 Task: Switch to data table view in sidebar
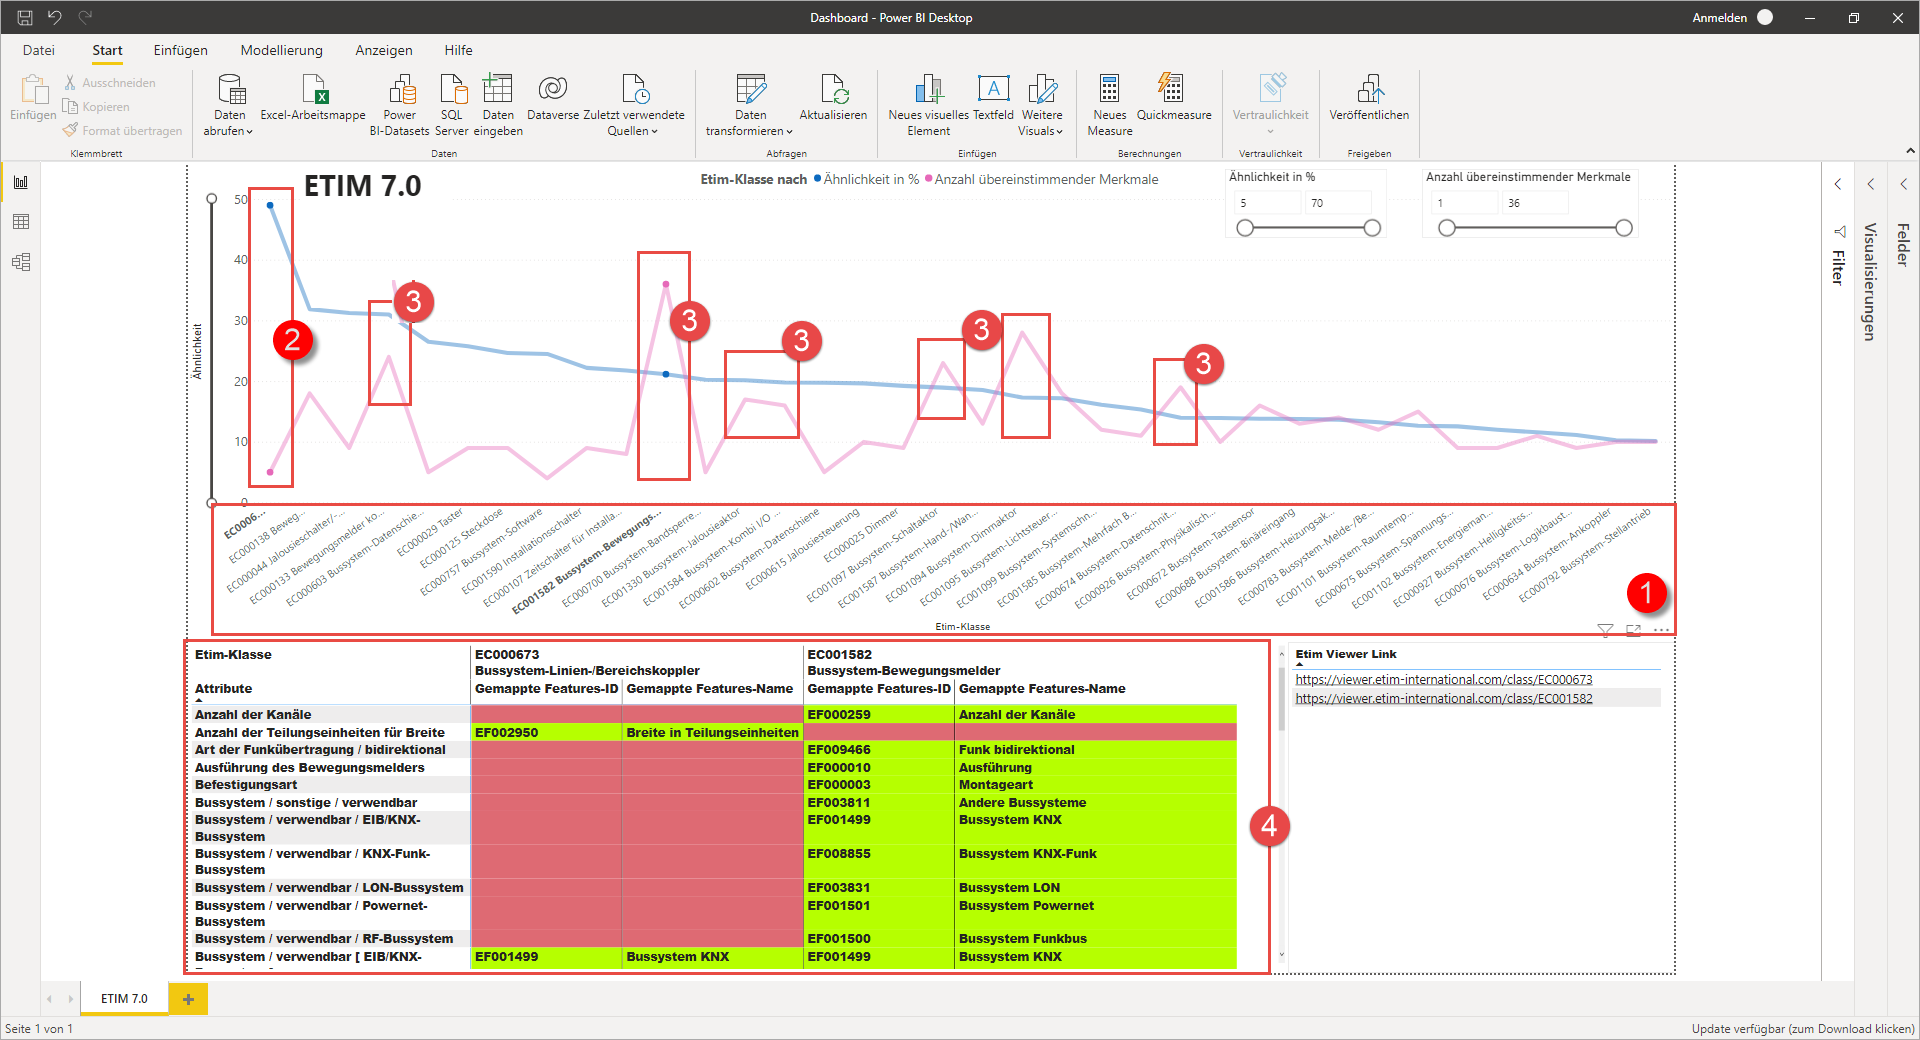[x=21, y=222]
